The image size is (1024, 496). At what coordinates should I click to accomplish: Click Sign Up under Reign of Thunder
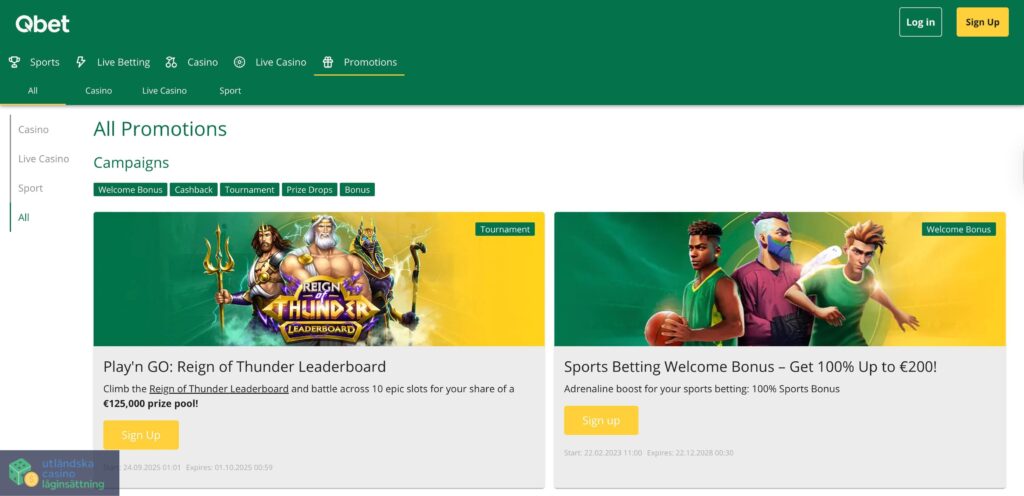[141, 435]
